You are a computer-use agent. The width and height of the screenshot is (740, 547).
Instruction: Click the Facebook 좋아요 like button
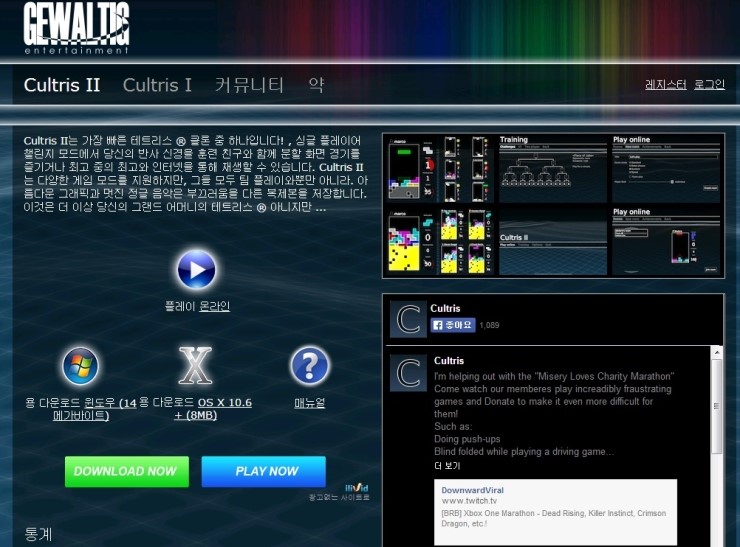(x=453, y=325)
